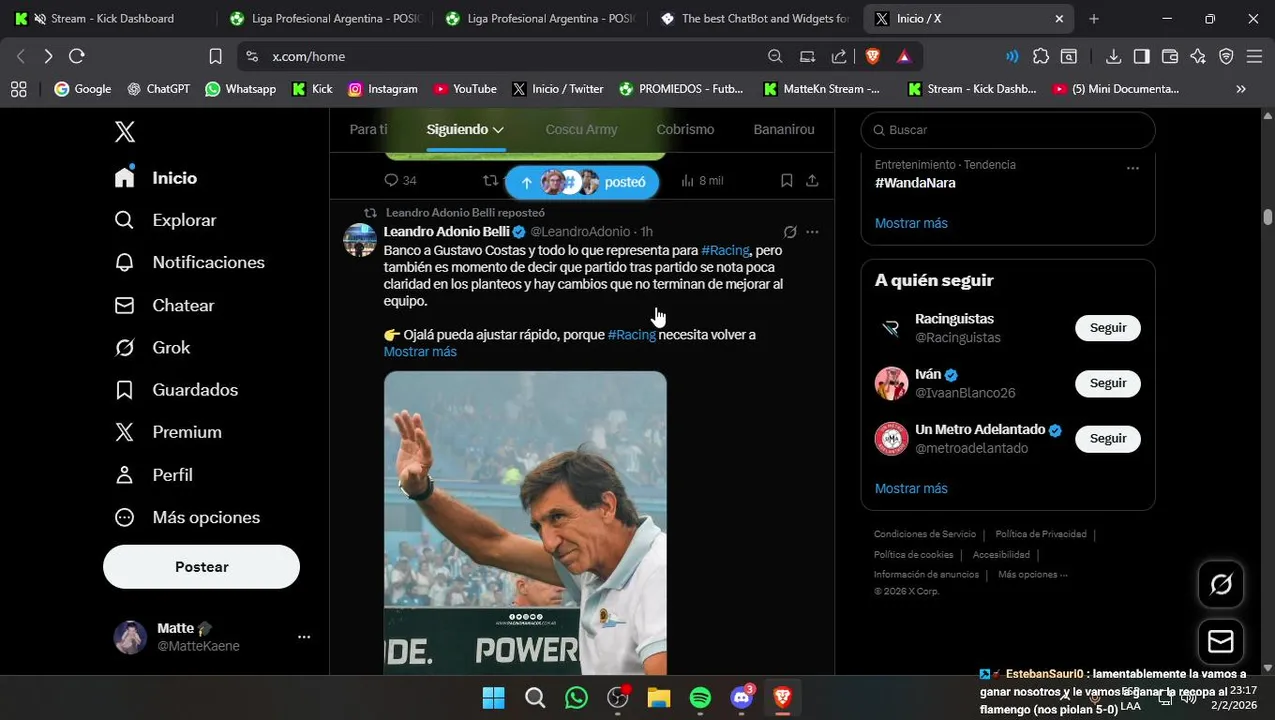This screenshot has height=720, width=1275.
Task: Follow Un Metro Adelantado account
Action: tap(1108, 438)
